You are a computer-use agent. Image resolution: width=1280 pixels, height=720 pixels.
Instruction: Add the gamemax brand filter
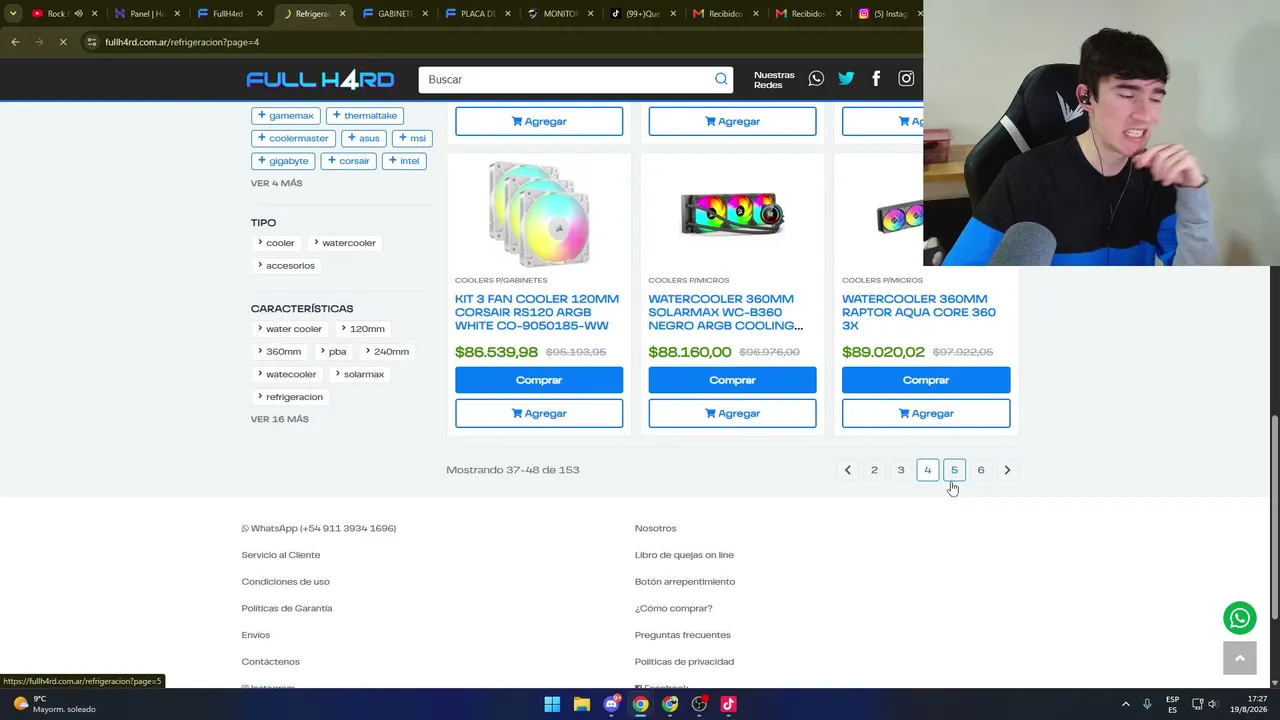(x=286, y=115)
